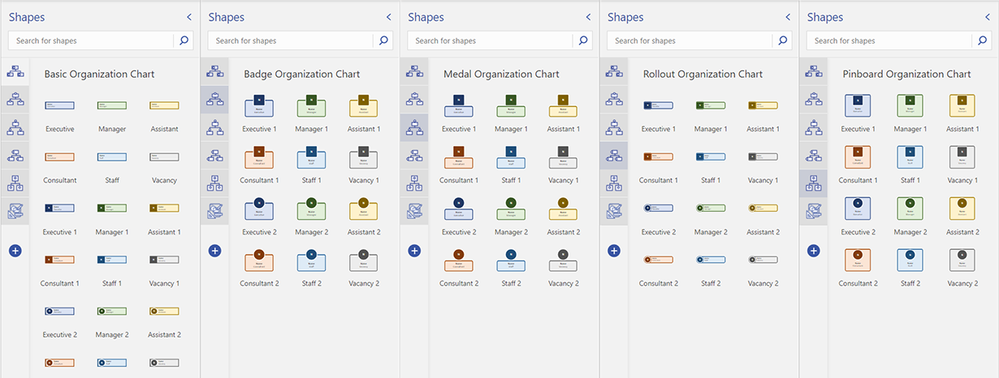
Task: Pick Assistant 2 shape in Rollout Organization Chart
Action: (x=763, y=208)
